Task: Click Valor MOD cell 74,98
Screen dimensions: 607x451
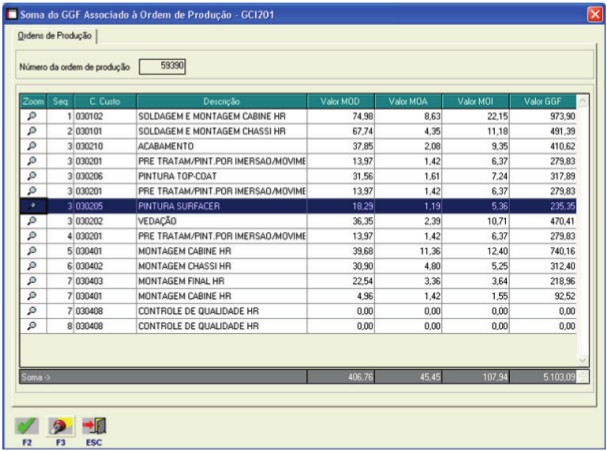Action: (340, 116)
